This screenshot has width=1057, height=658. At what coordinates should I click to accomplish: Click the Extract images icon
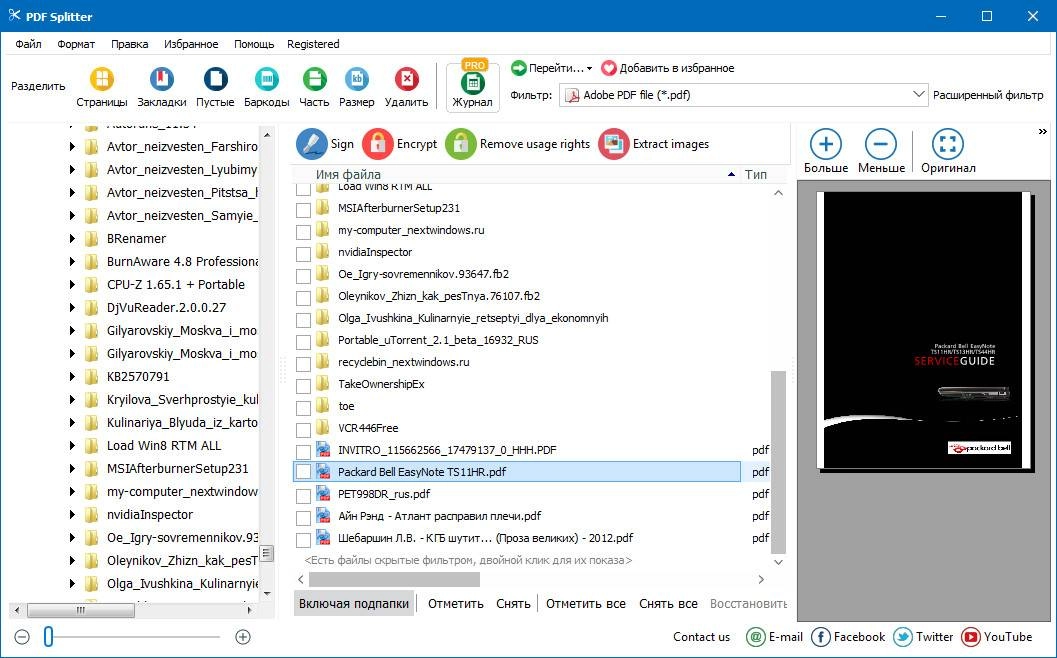click(x=613, y=144)
